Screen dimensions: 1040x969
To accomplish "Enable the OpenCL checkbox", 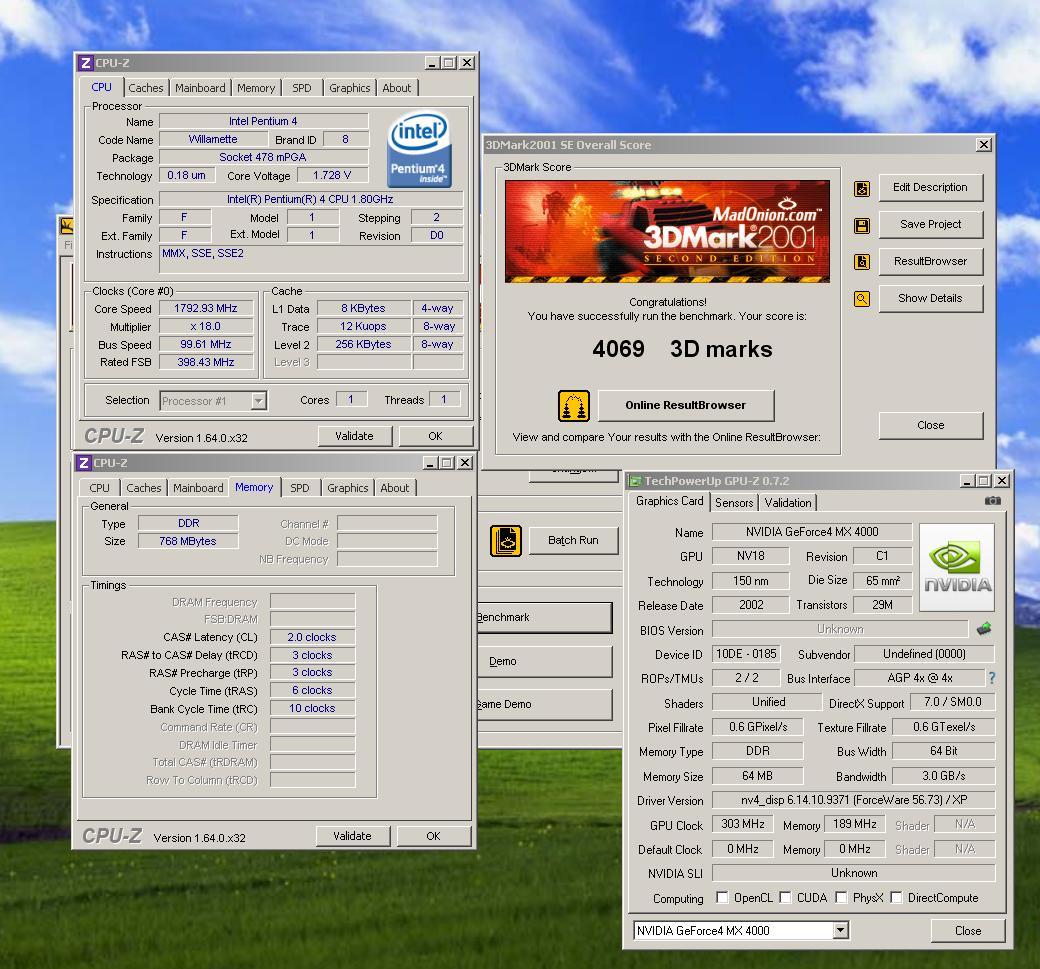I will tap(722, 897).
